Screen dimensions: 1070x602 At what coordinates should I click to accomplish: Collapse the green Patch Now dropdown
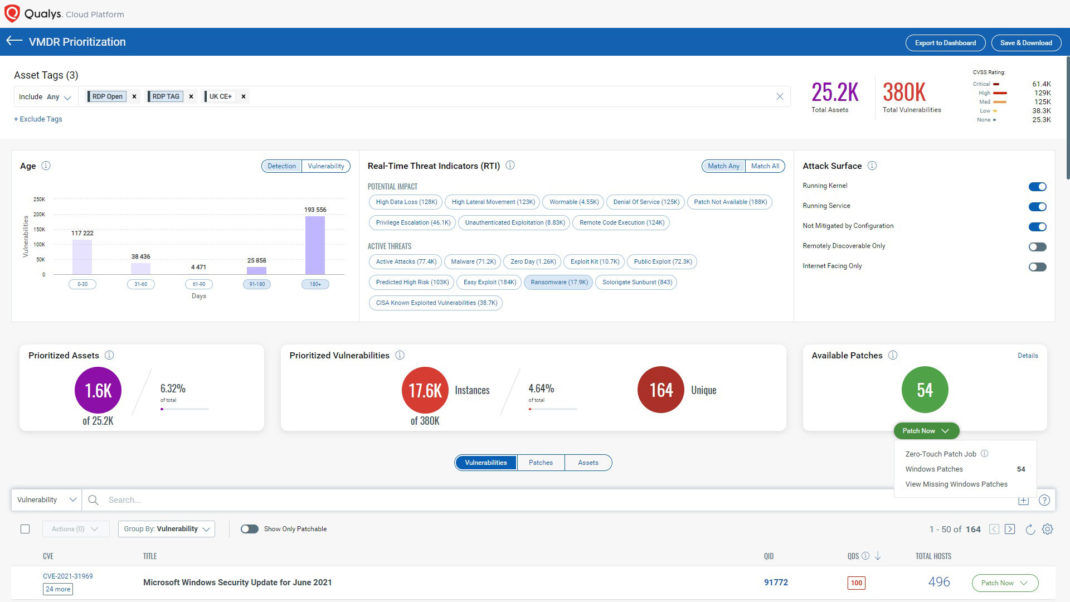[926, 431]
